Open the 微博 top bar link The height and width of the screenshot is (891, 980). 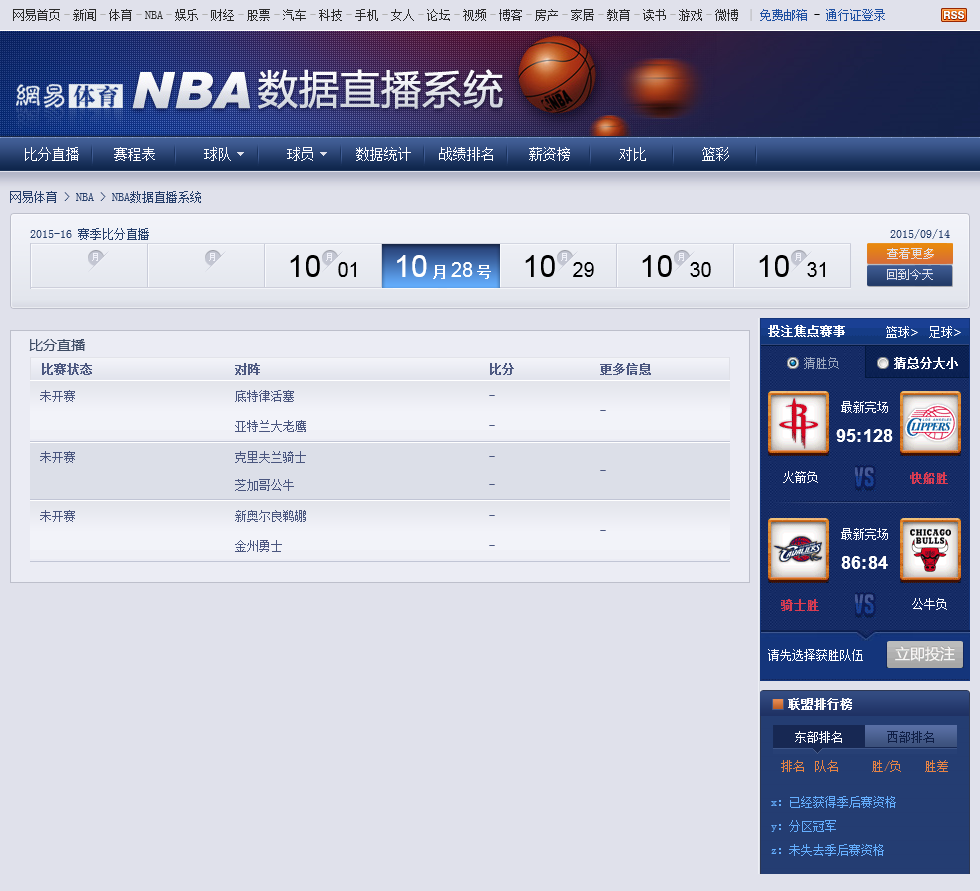[726, 15]
